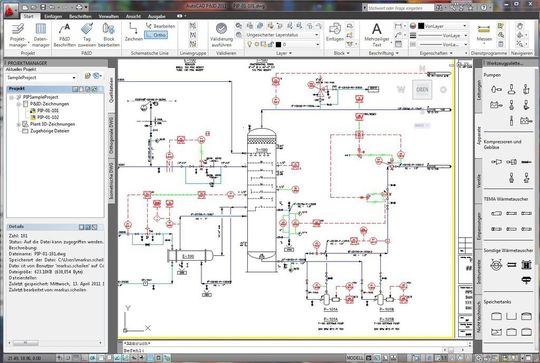Click the Block bearbeiten tool
This screenshot has width=540, height=363.
pyautogui.click(x=109, y=35)
